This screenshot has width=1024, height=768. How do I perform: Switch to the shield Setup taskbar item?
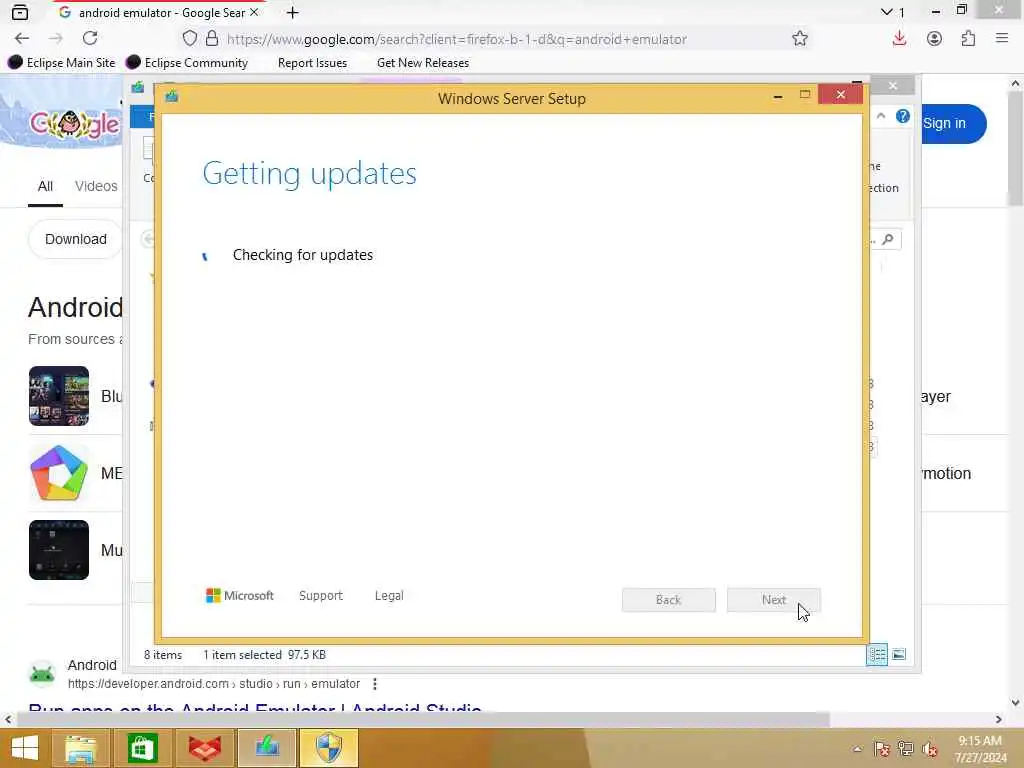329,748
